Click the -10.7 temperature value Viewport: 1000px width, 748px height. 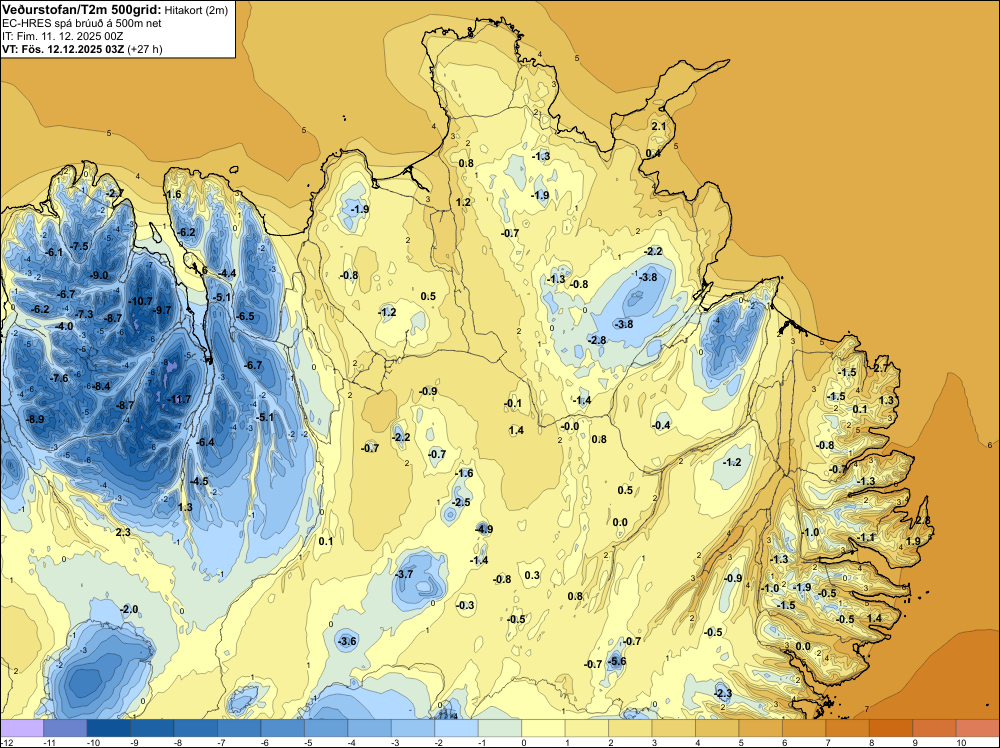[x=140, y=301]
